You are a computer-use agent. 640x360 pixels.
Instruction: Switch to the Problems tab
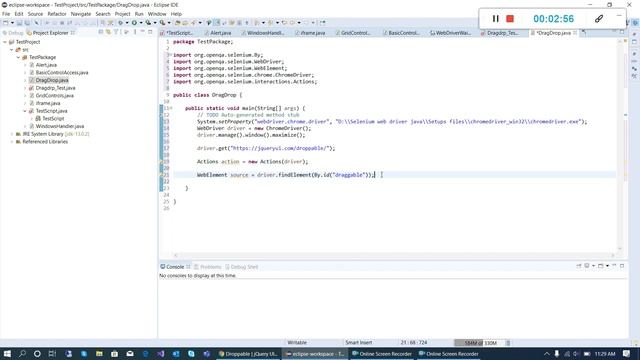[x=207, y=267]
